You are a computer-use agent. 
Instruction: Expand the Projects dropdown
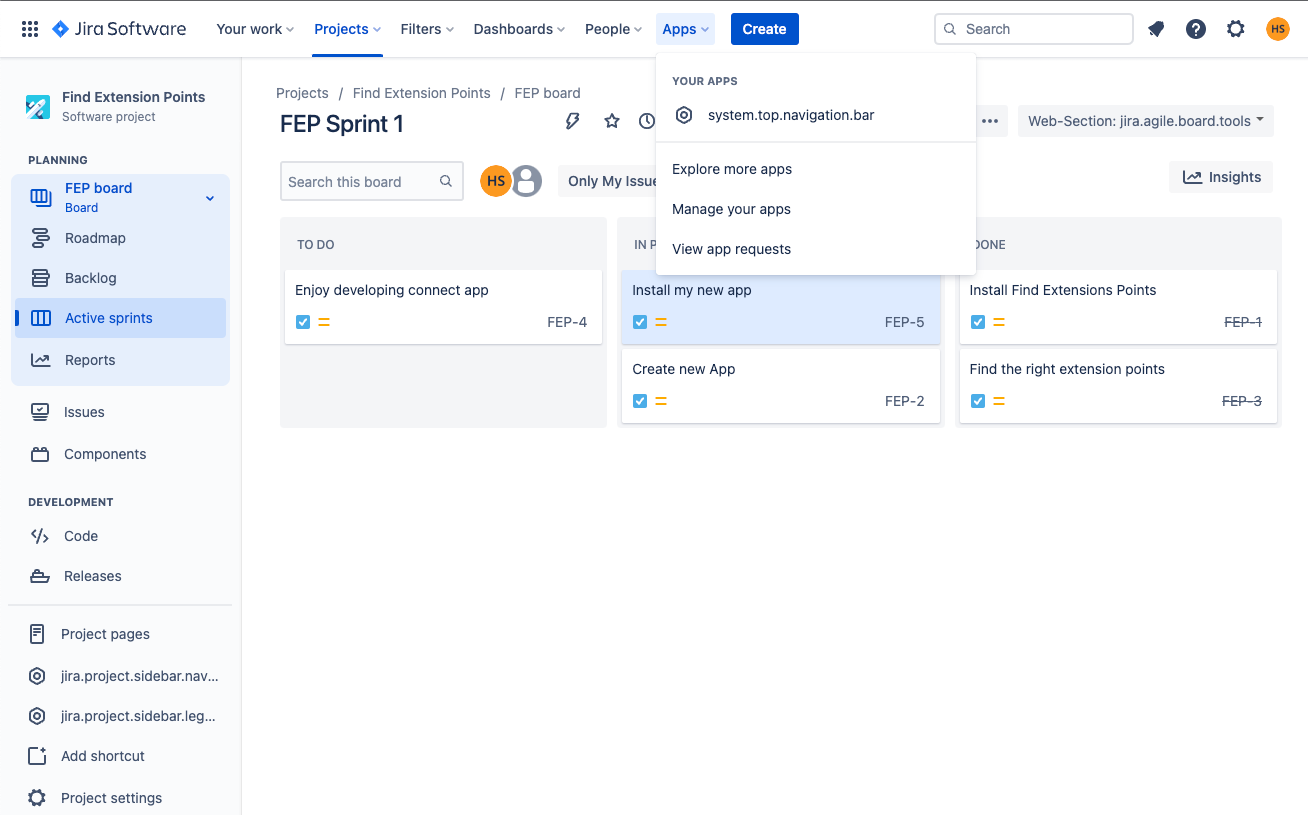tap(348, 29)
